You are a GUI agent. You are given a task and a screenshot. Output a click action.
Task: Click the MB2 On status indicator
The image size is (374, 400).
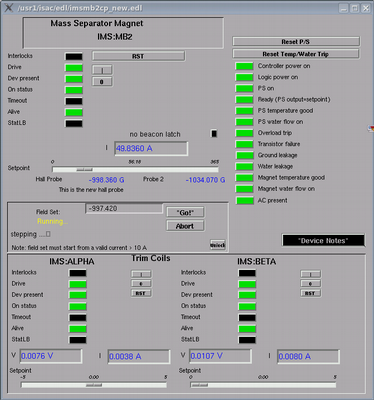[74, 90]
